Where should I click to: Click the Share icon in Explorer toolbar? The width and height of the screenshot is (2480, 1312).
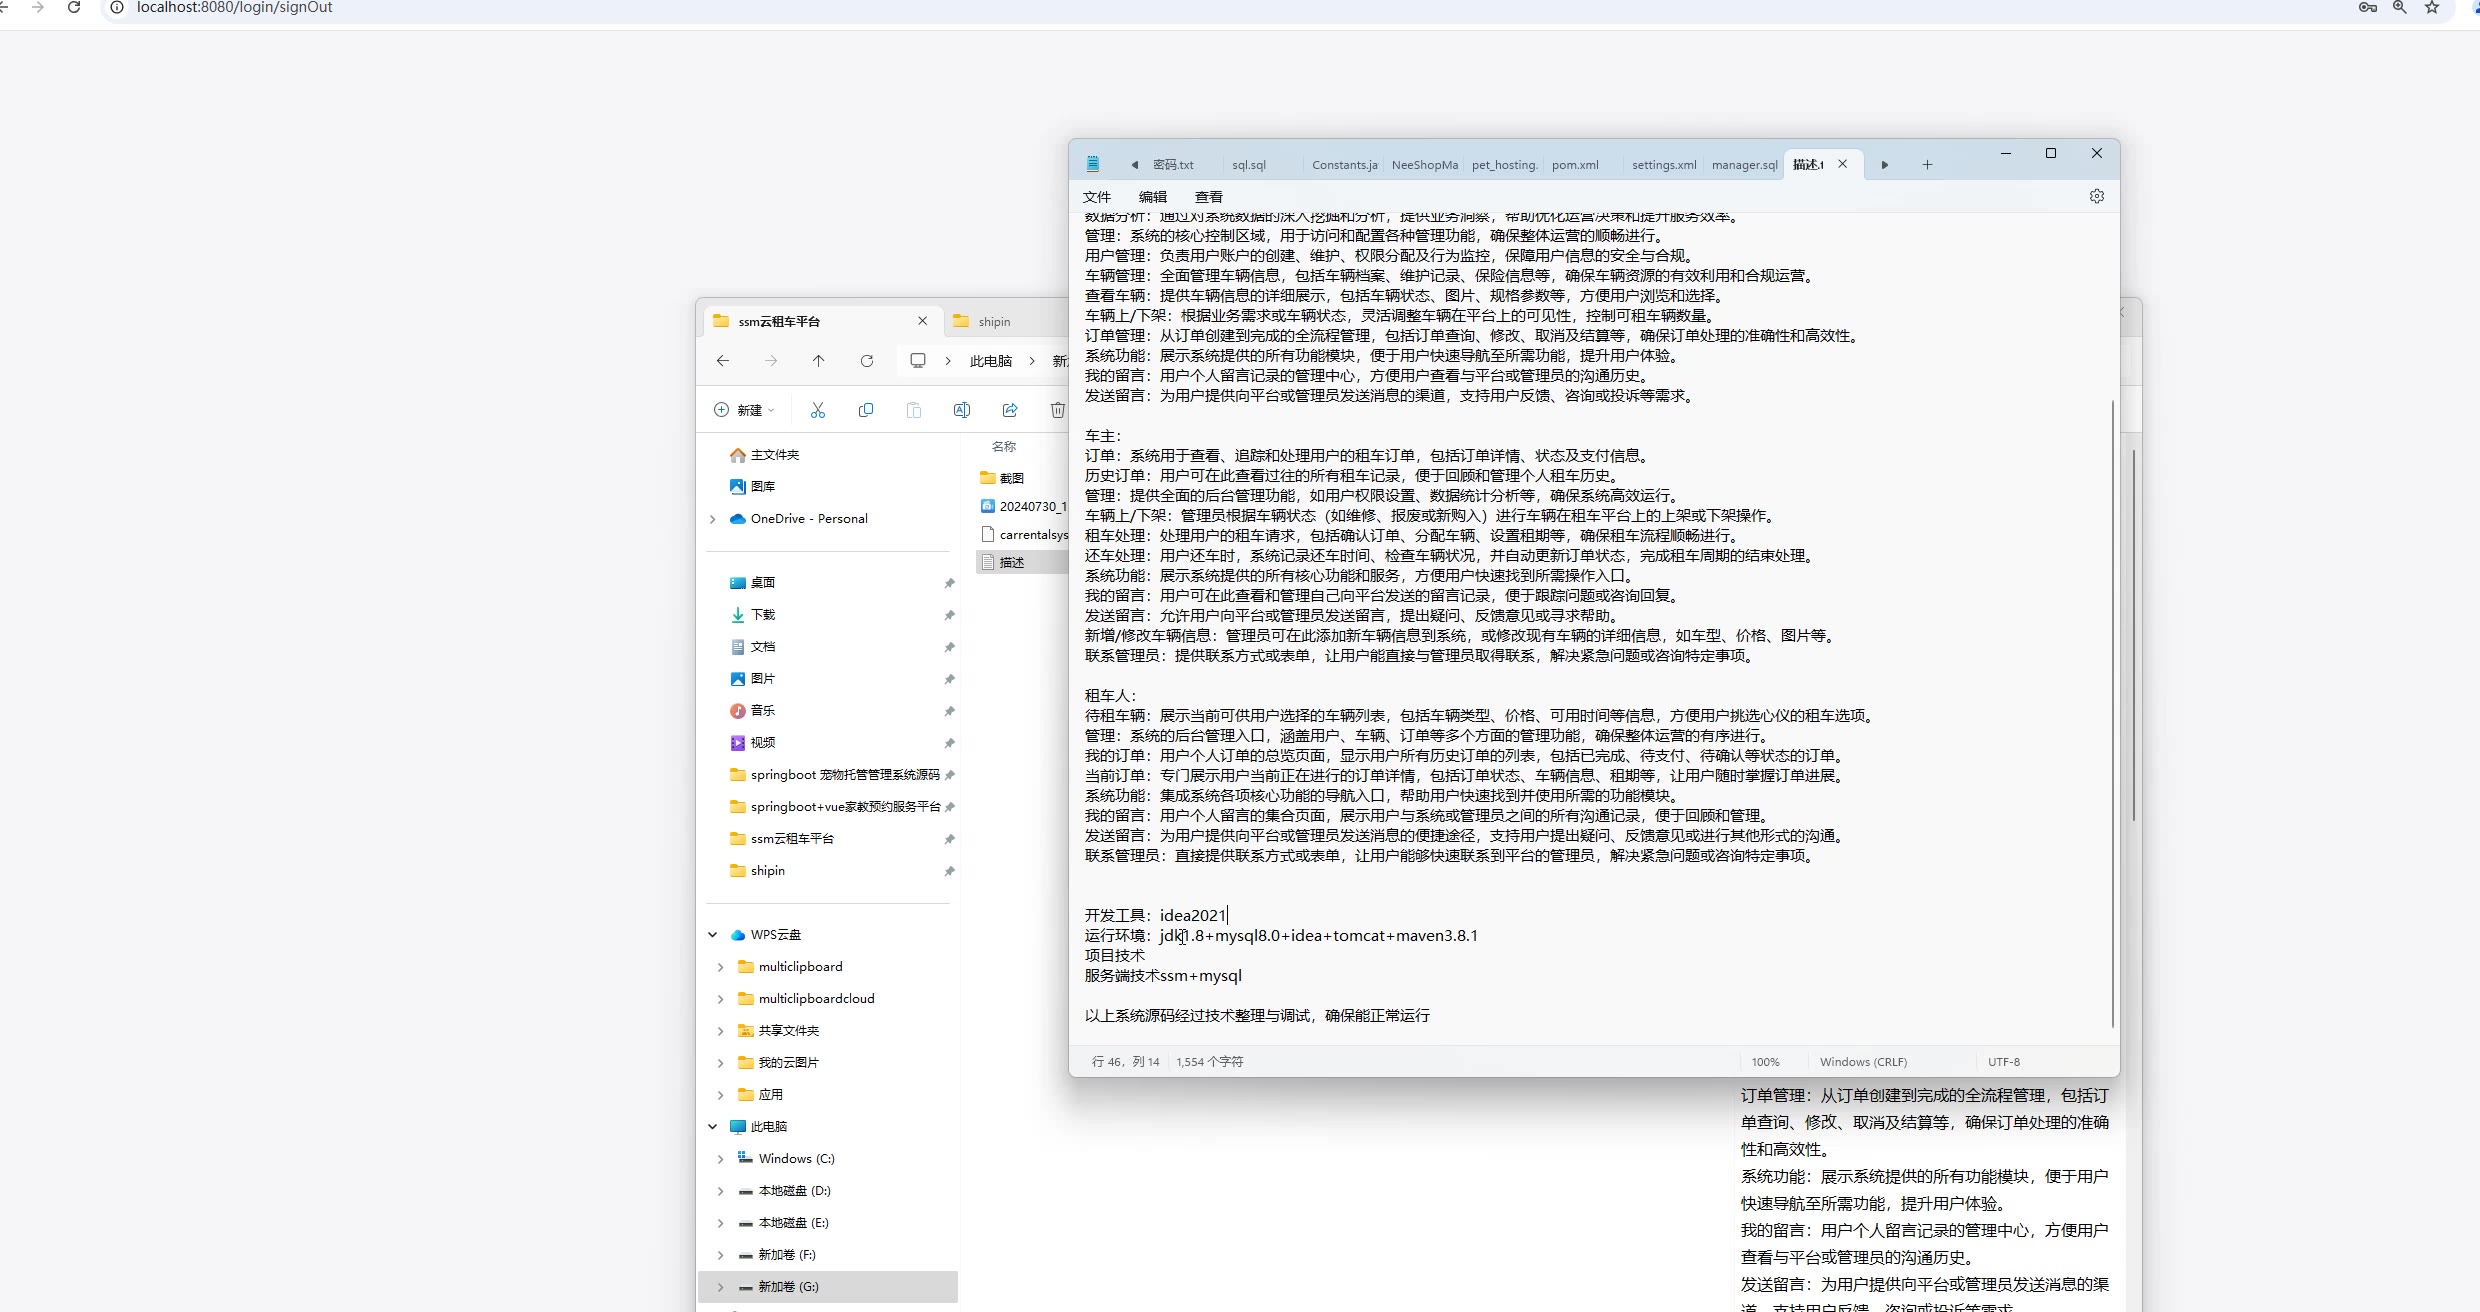(x=1010, y=410)
